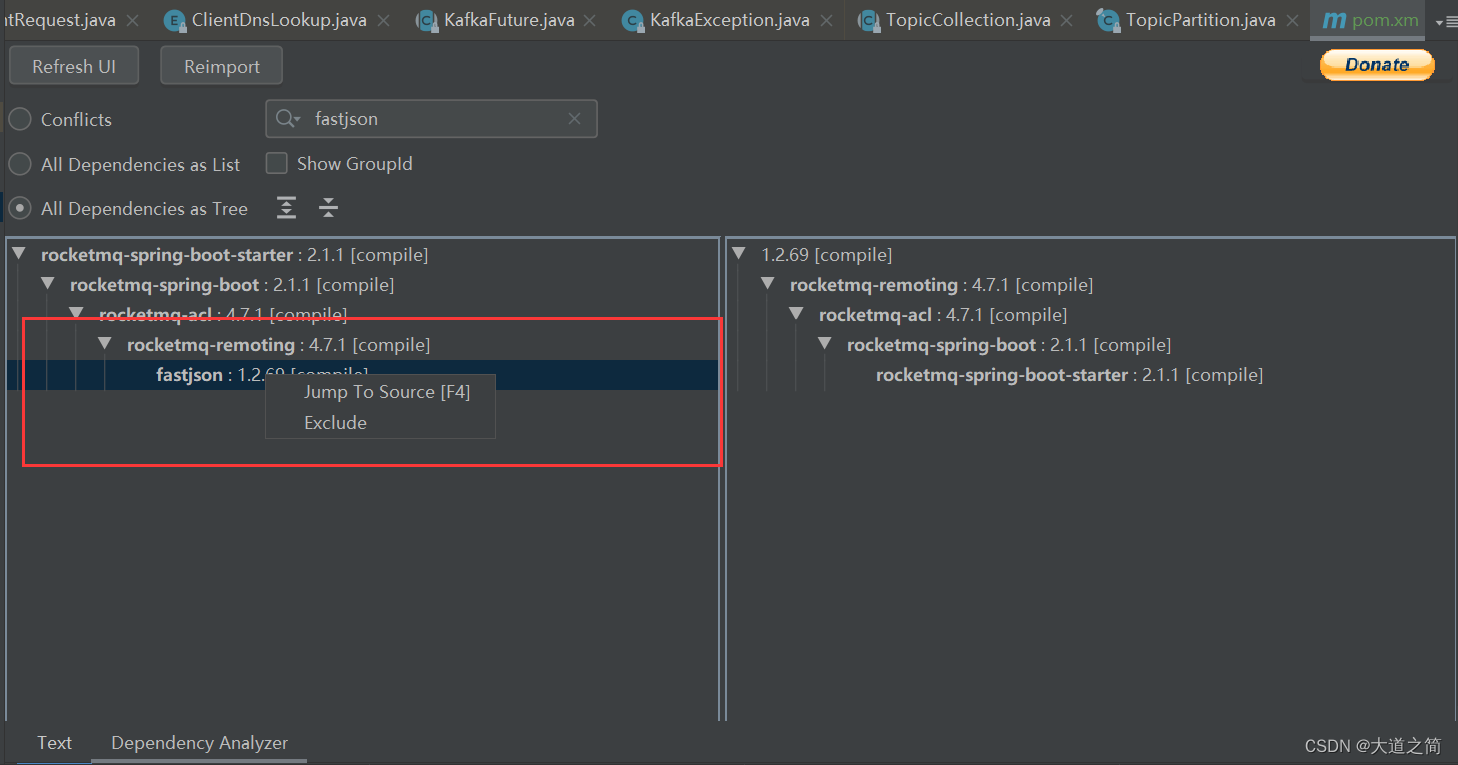Collapse the 1.2.69 node in right tree
This screenshot has height=765, width=1458.
pos(739,255)
